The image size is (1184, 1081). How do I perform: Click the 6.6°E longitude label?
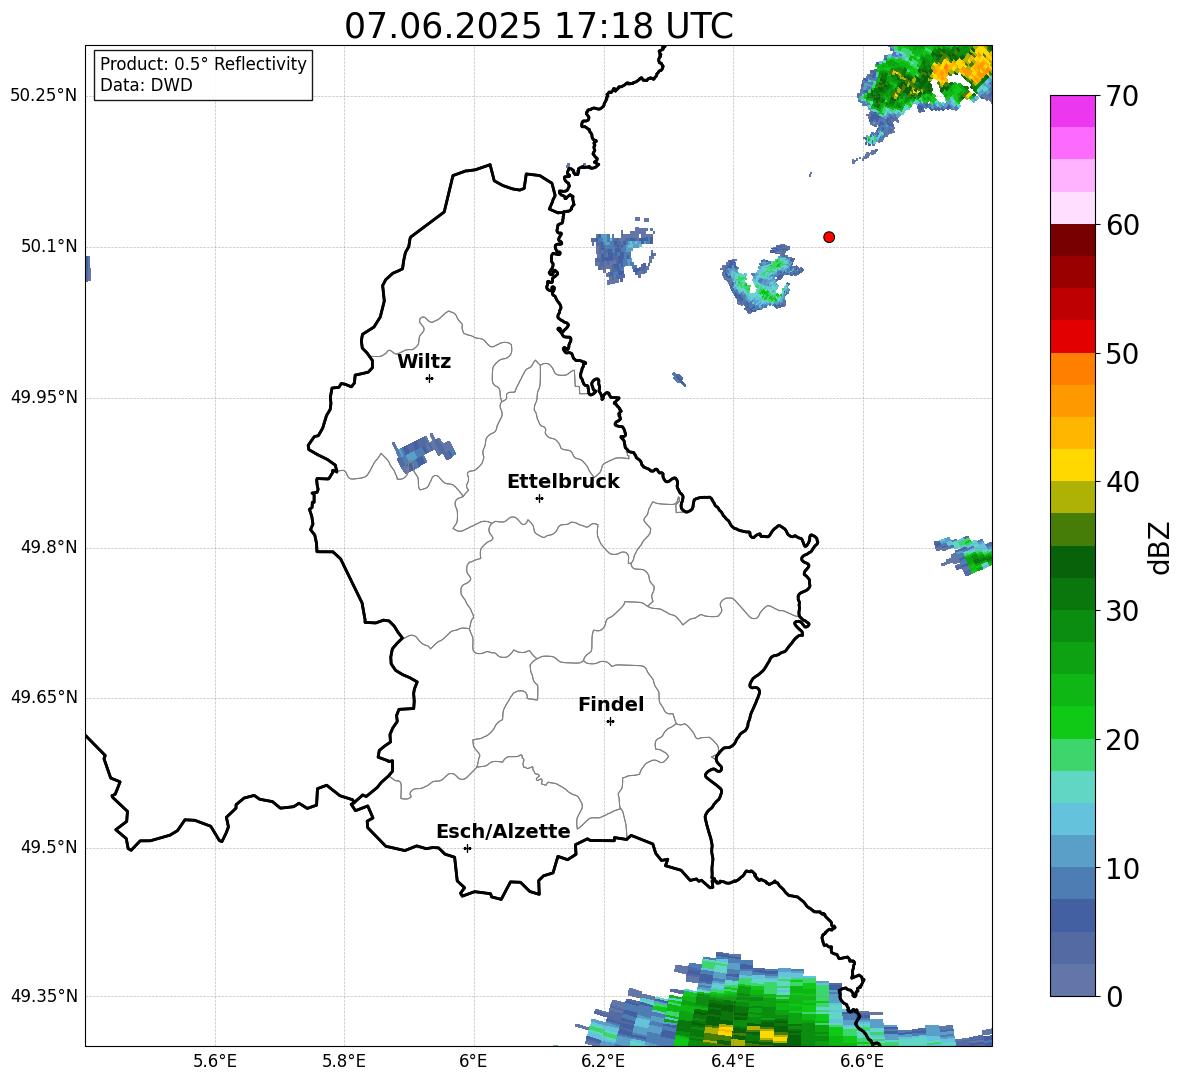tap(862, 1061)
